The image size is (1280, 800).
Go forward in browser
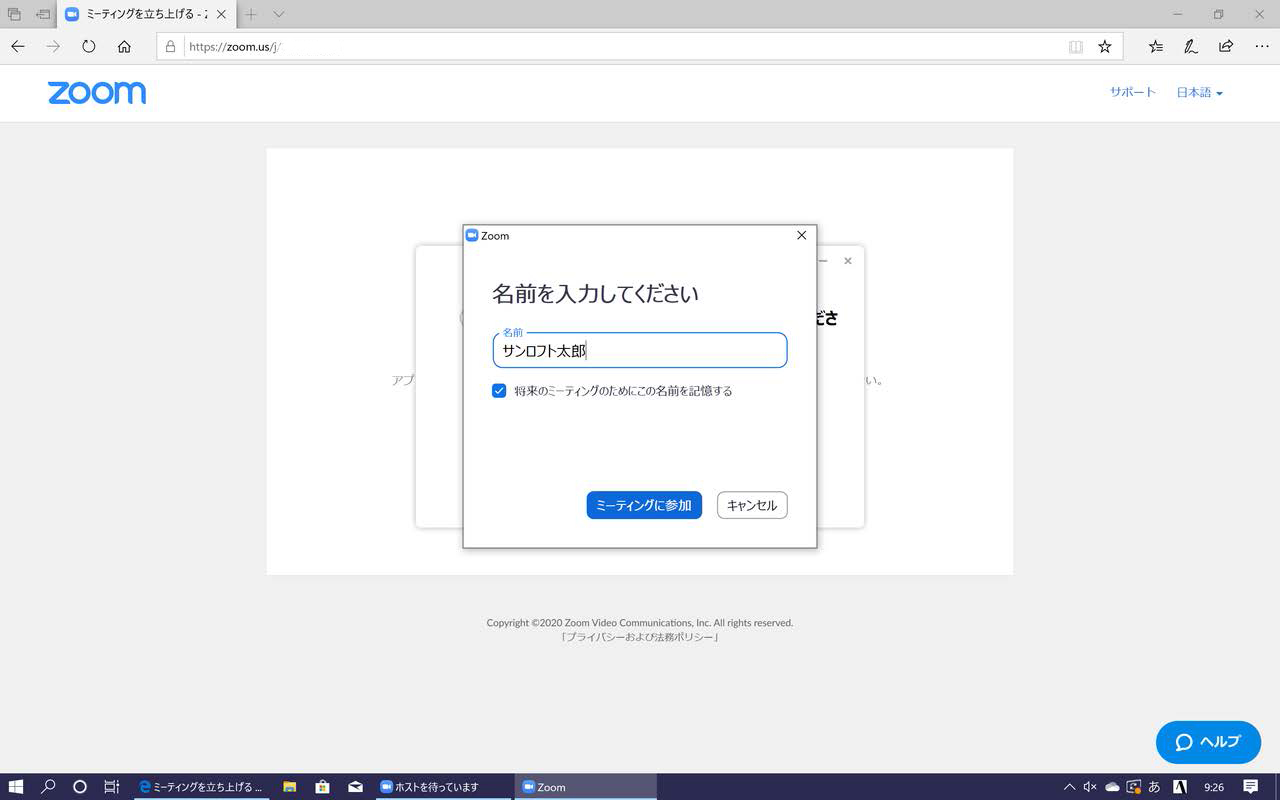pos(53,46)
